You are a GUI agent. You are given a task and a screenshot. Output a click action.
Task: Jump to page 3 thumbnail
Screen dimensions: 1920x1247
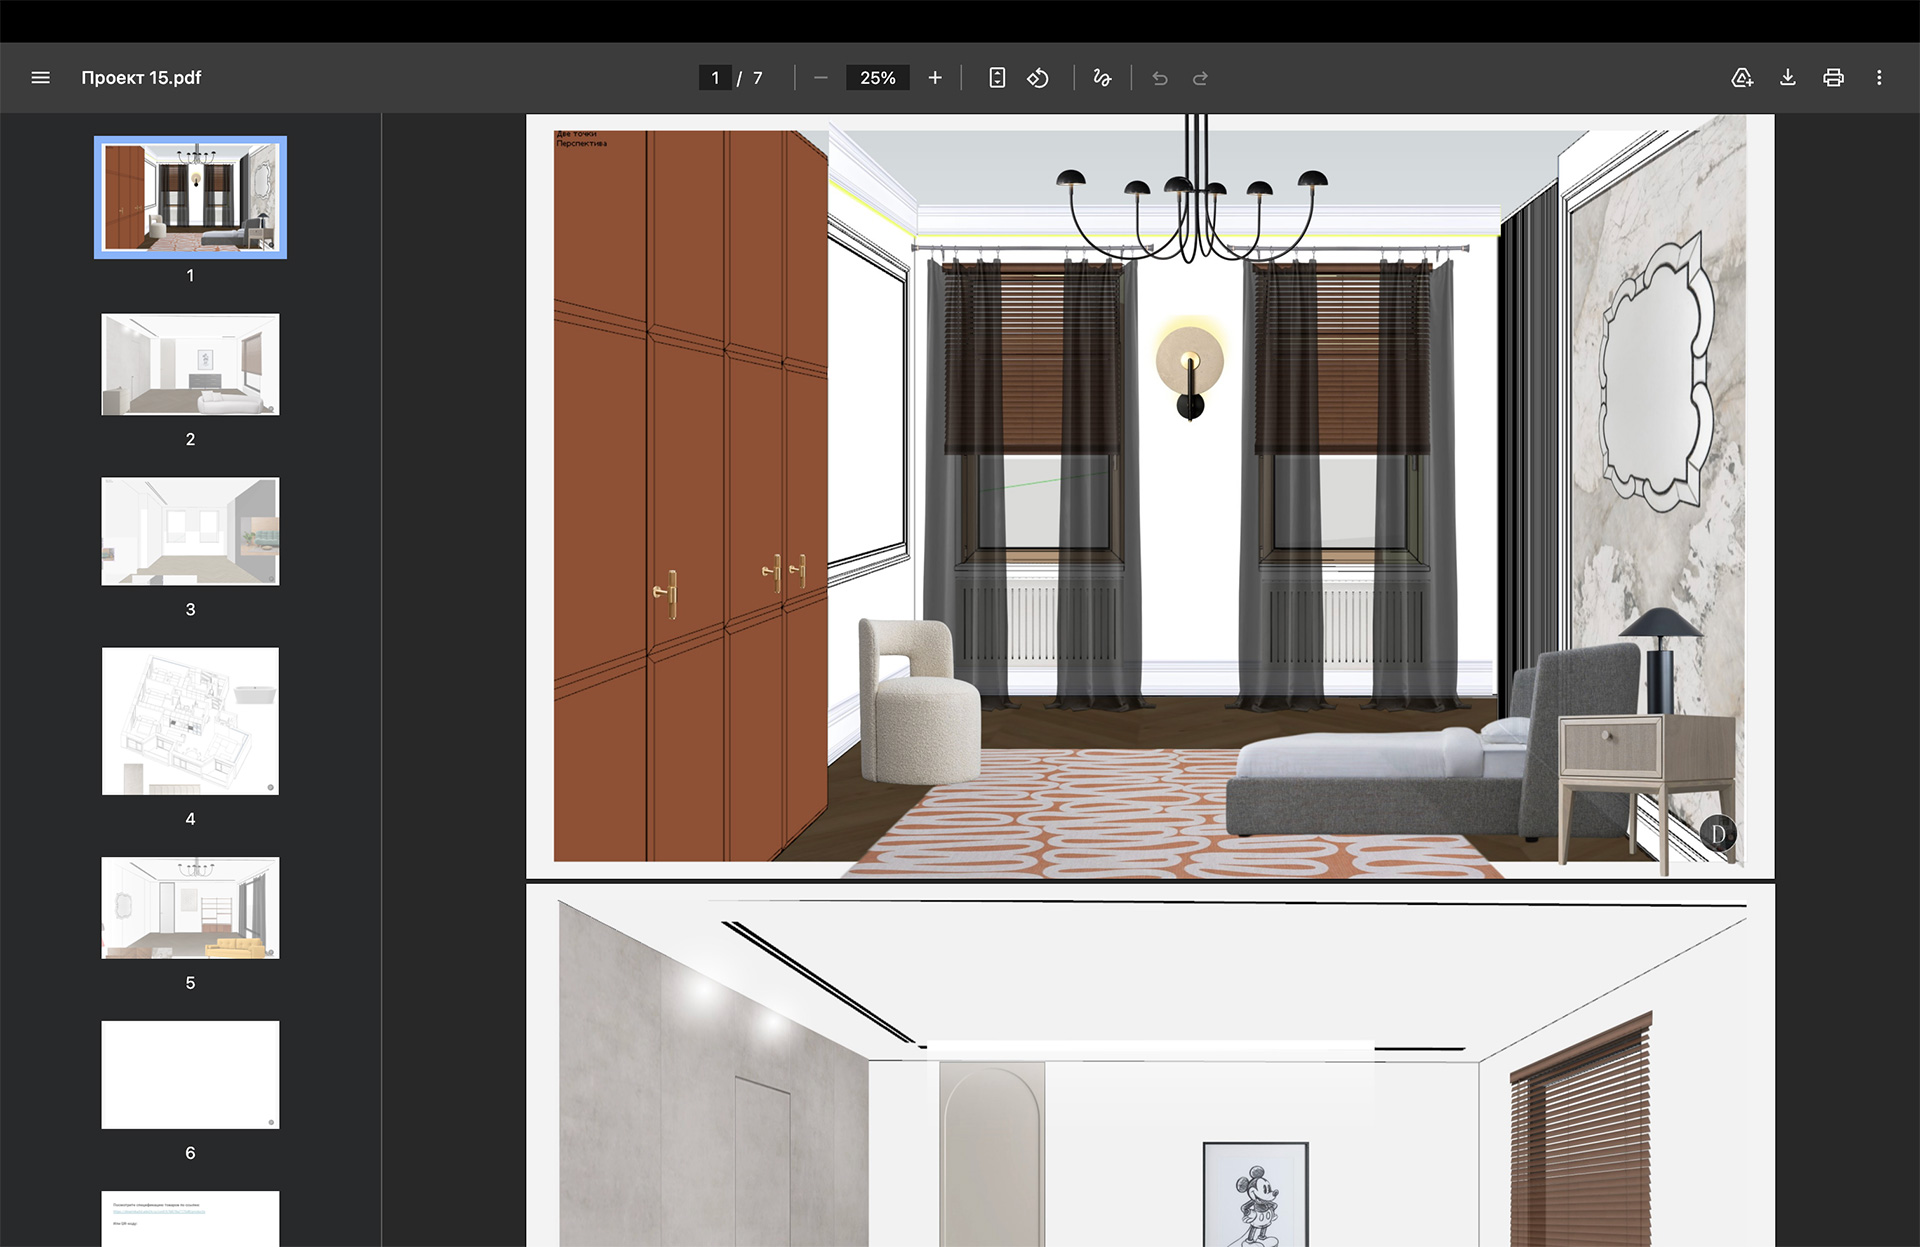point(190,531)
